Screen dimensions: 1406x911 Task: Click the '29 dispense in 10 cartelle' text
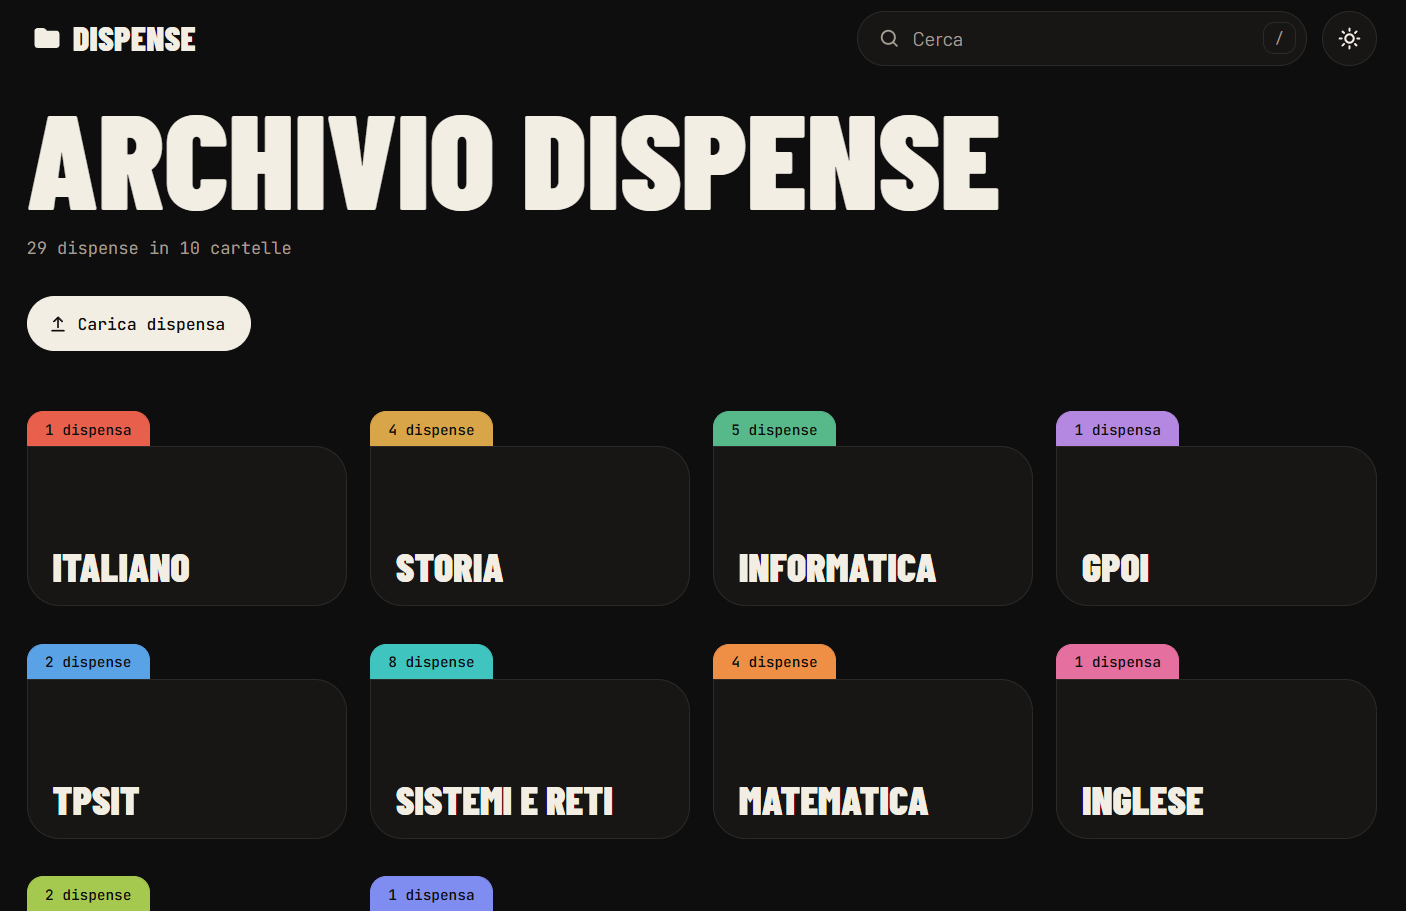(x=159, y=248)
